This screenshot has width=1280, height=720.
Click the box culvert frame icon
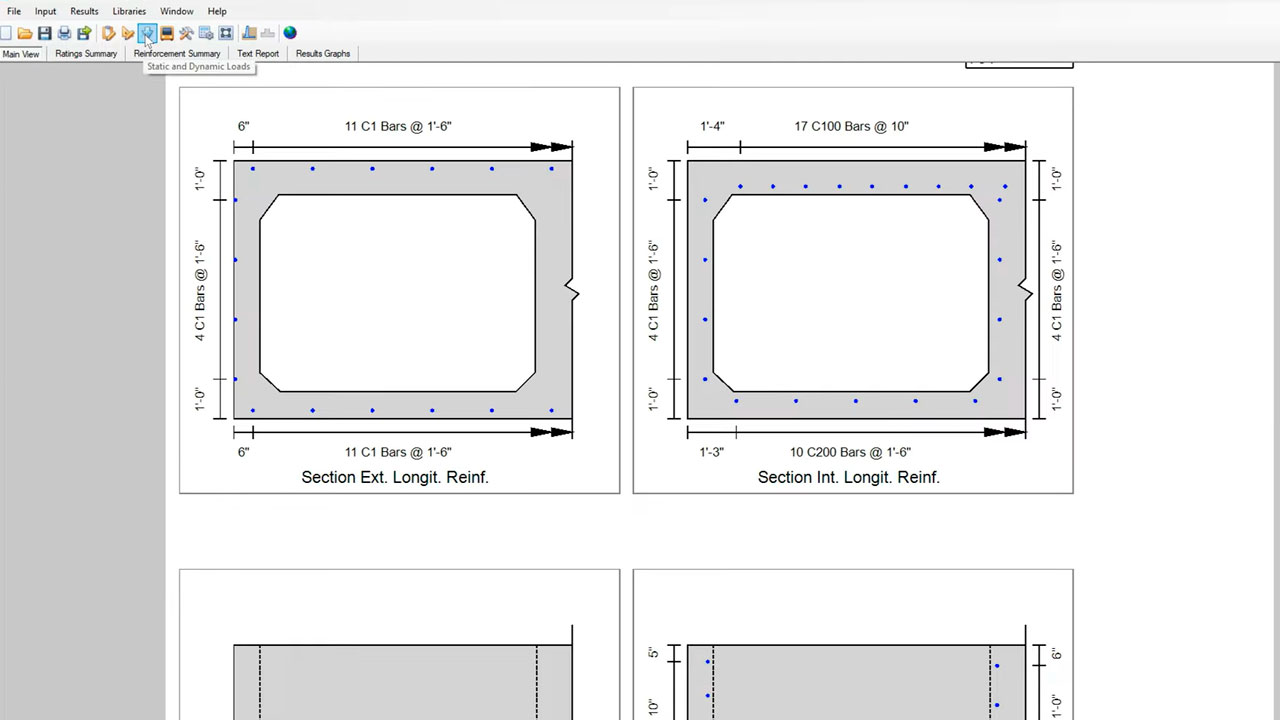[226, 33]
